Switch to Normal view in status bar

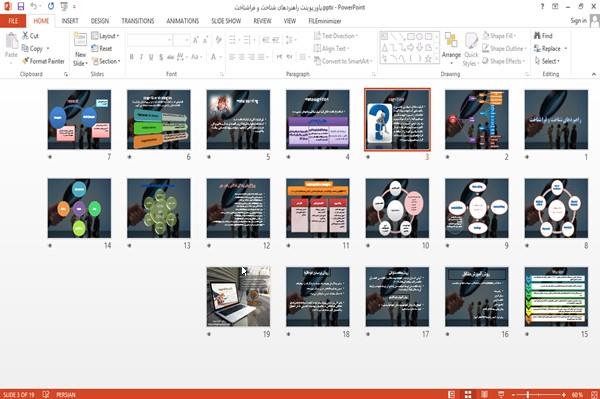[452, 394]
